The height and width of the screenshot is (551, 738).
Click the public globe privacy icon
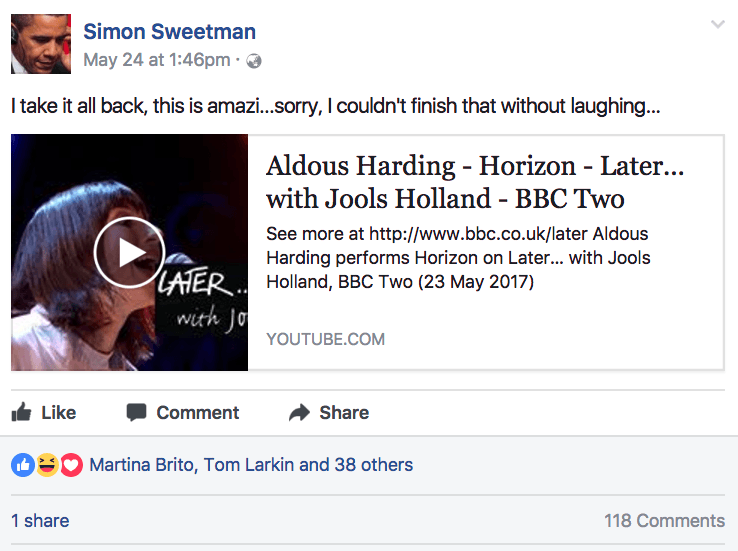coord(254,61)
